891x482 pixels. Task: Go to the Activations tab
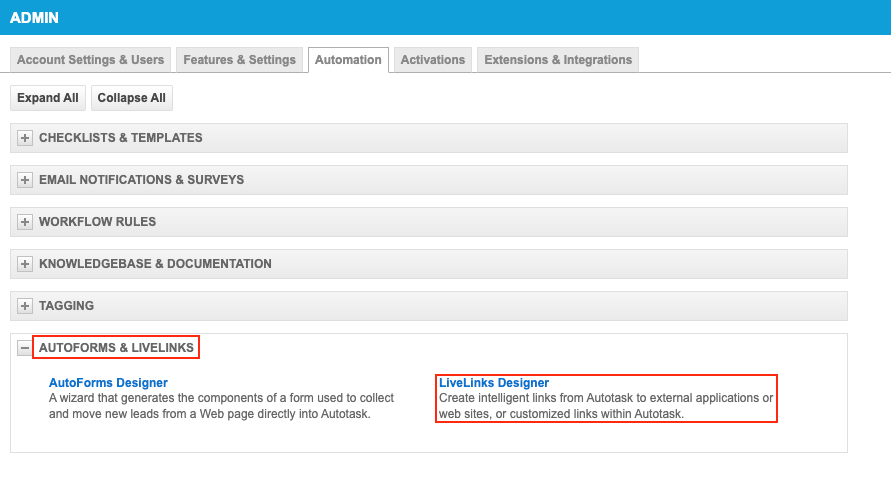click(432, 60)
